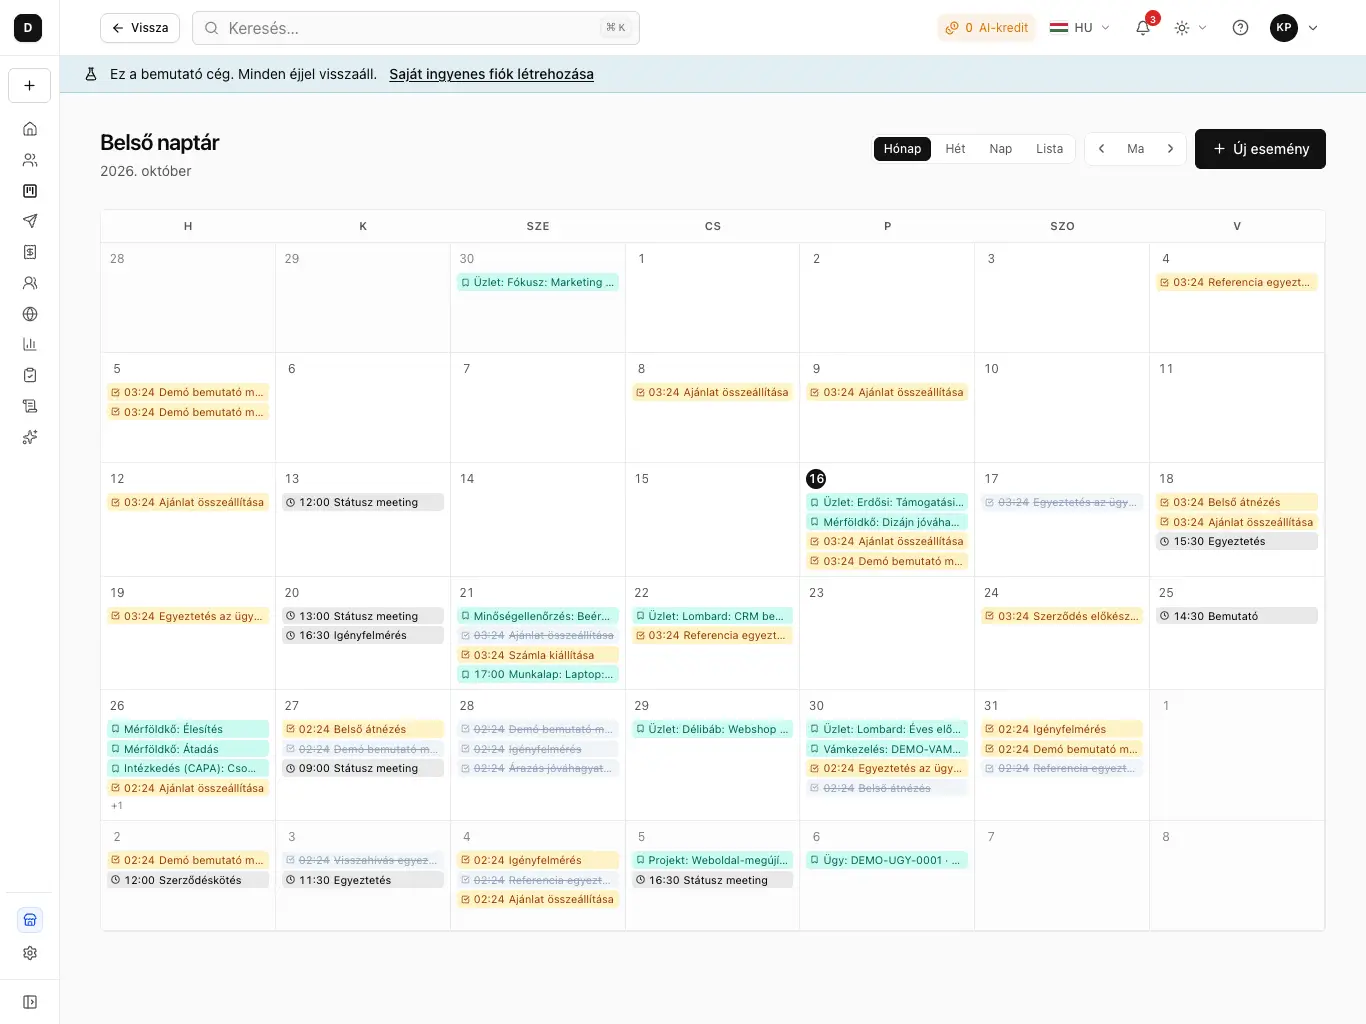The image size is (1366, 1024).
Task: Open 17:00 Munkalap: Laptop event
Action: 538,675
